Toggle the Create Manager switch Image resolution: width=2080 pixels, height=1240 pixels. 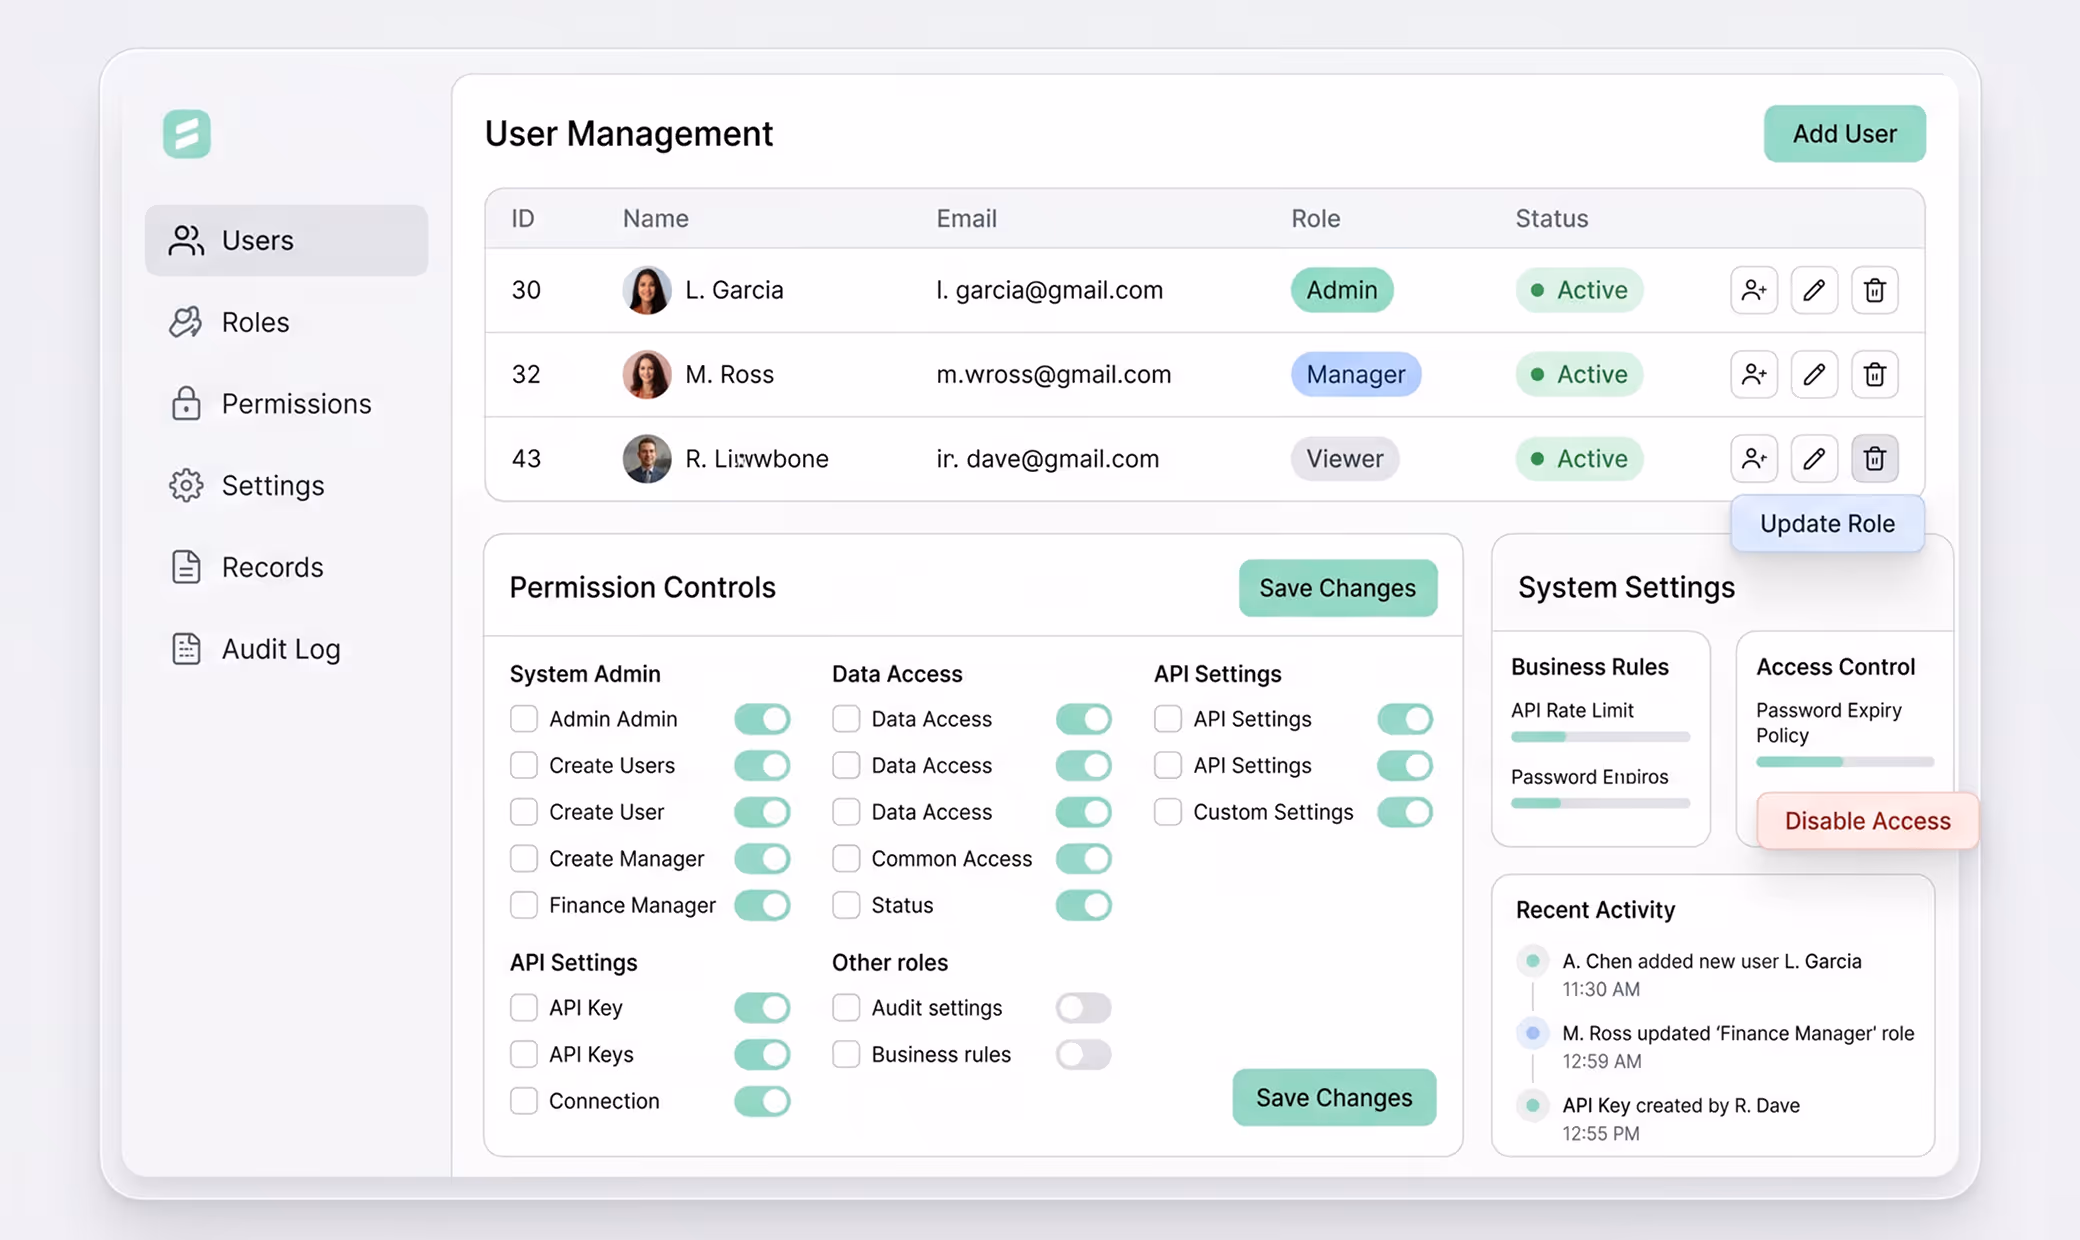pyautogui.click(x=762, y=858)
